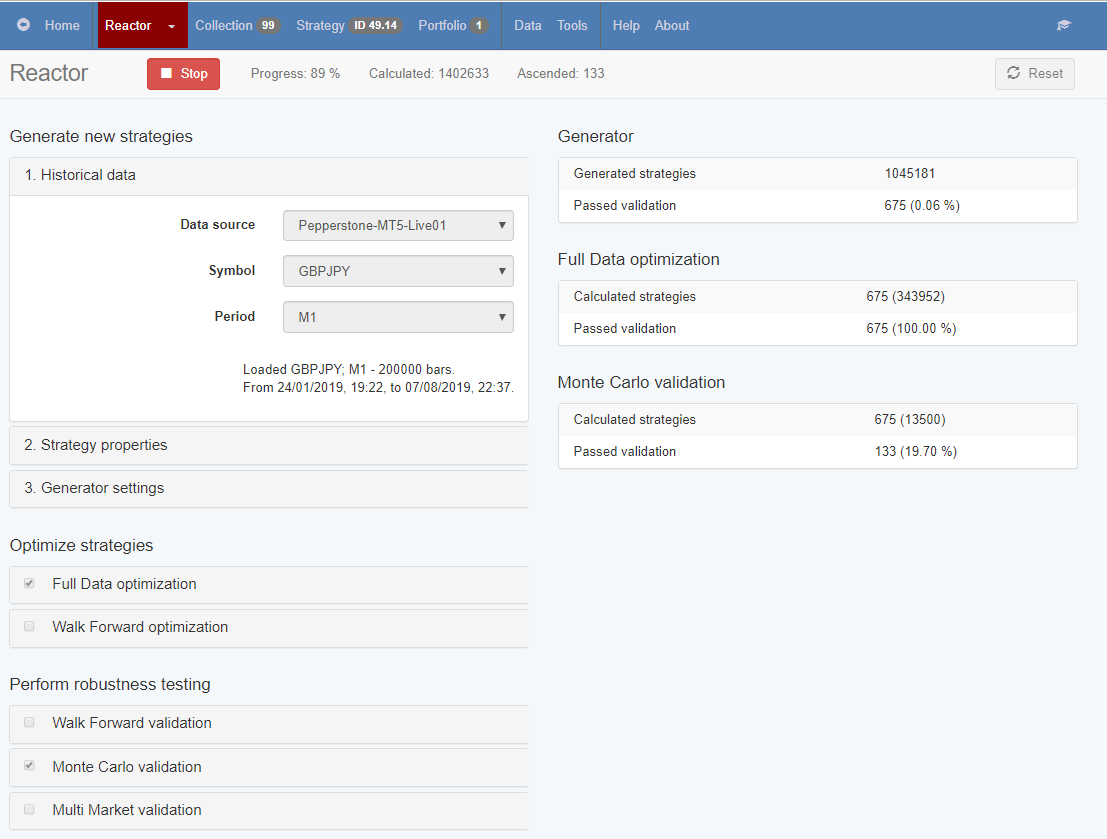Click the Monte Carlo passed value 133 (19.70 %)
Screen dimensions: 1107x839
tap(916, 451)
